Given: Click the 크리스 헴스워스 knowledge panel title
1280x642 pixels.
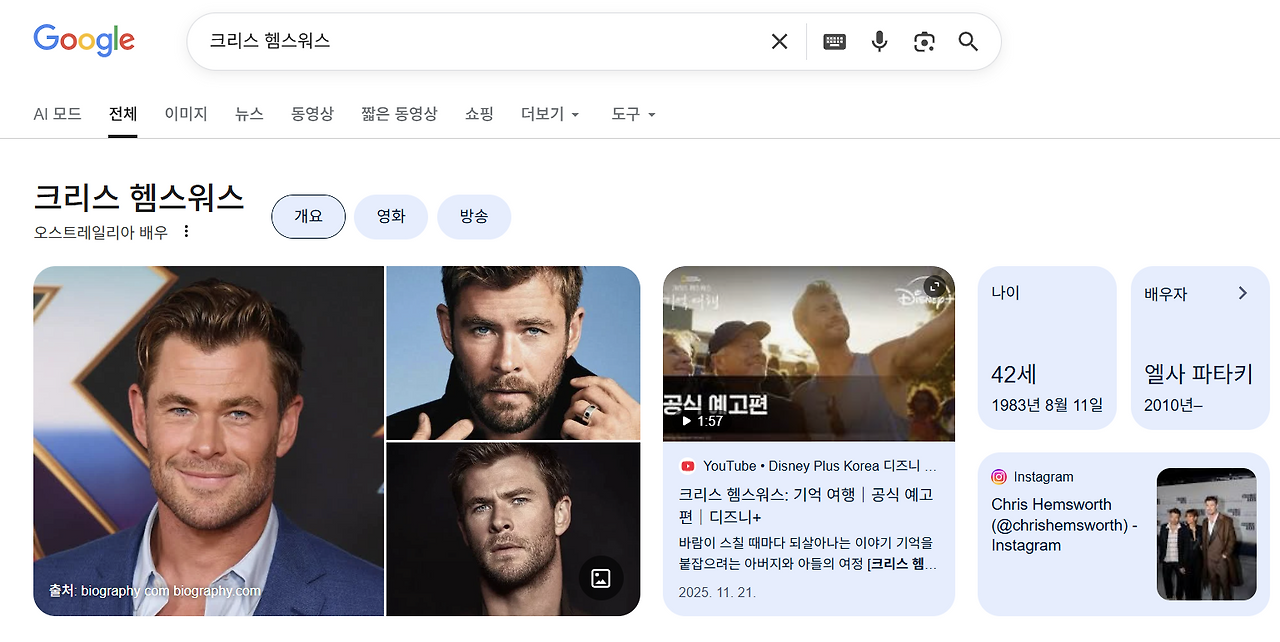Looking at the screenshot, I should 139,197.
